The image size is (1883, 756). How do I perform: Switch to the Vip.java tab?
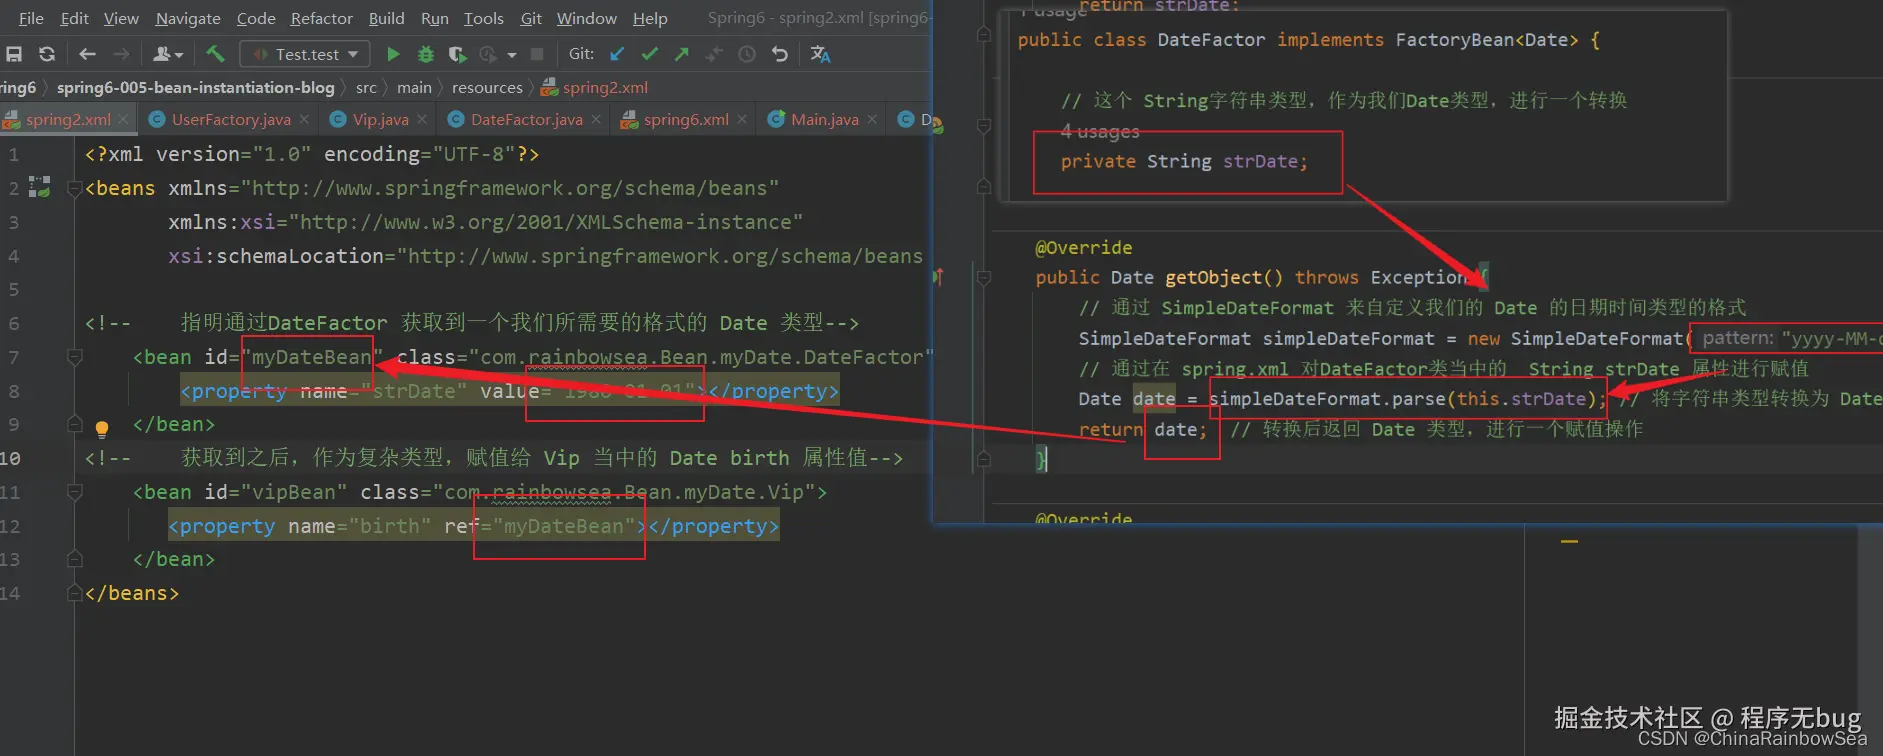[380, 119]
